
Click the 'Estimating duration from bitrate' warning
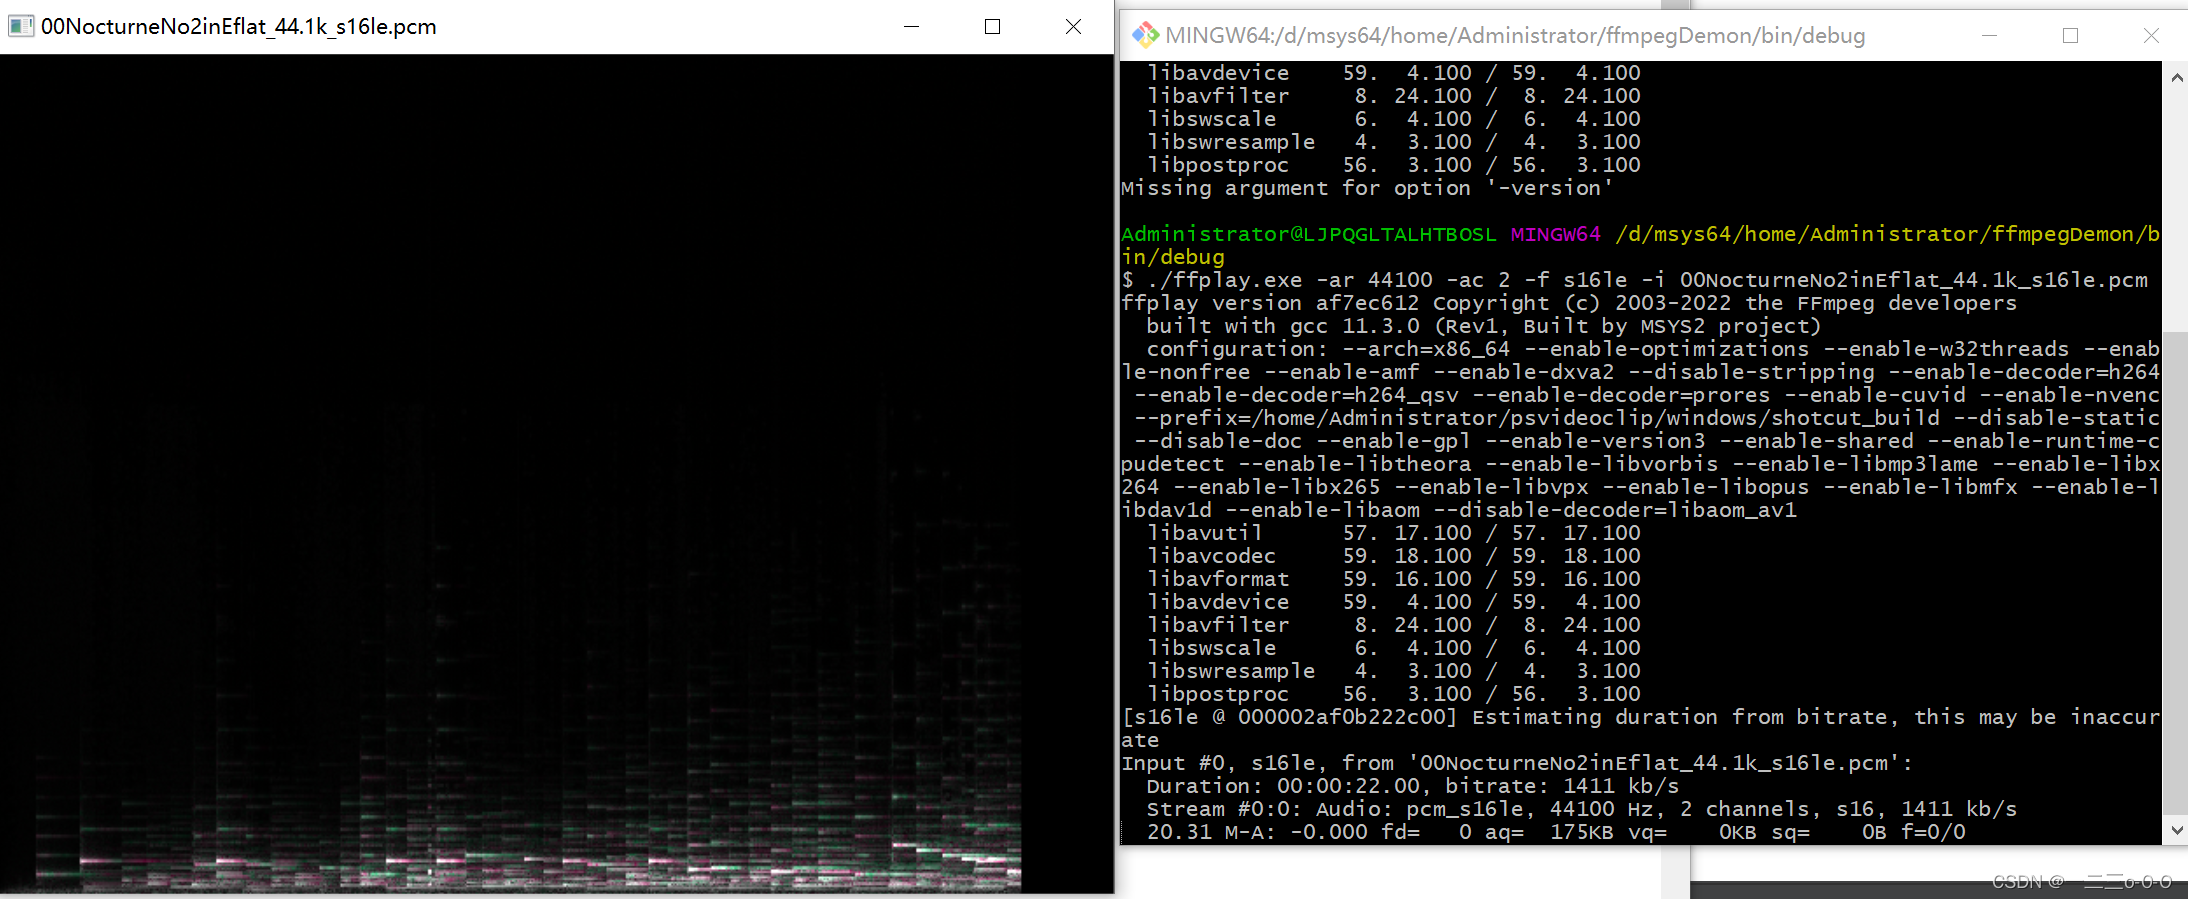click(x=1640, y=717)
